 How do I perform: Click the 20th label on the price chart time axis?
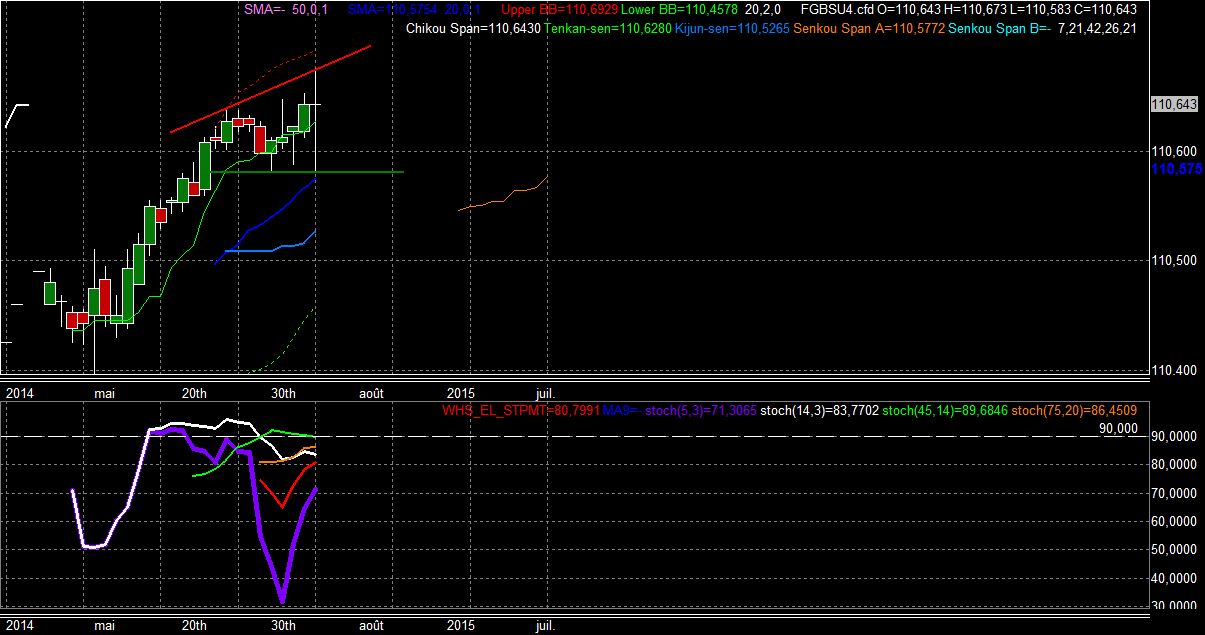click(x=194, y=394)
